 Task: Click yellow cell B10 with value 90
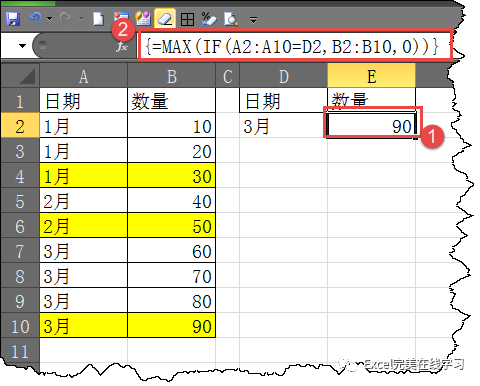[x=172, y=325]
